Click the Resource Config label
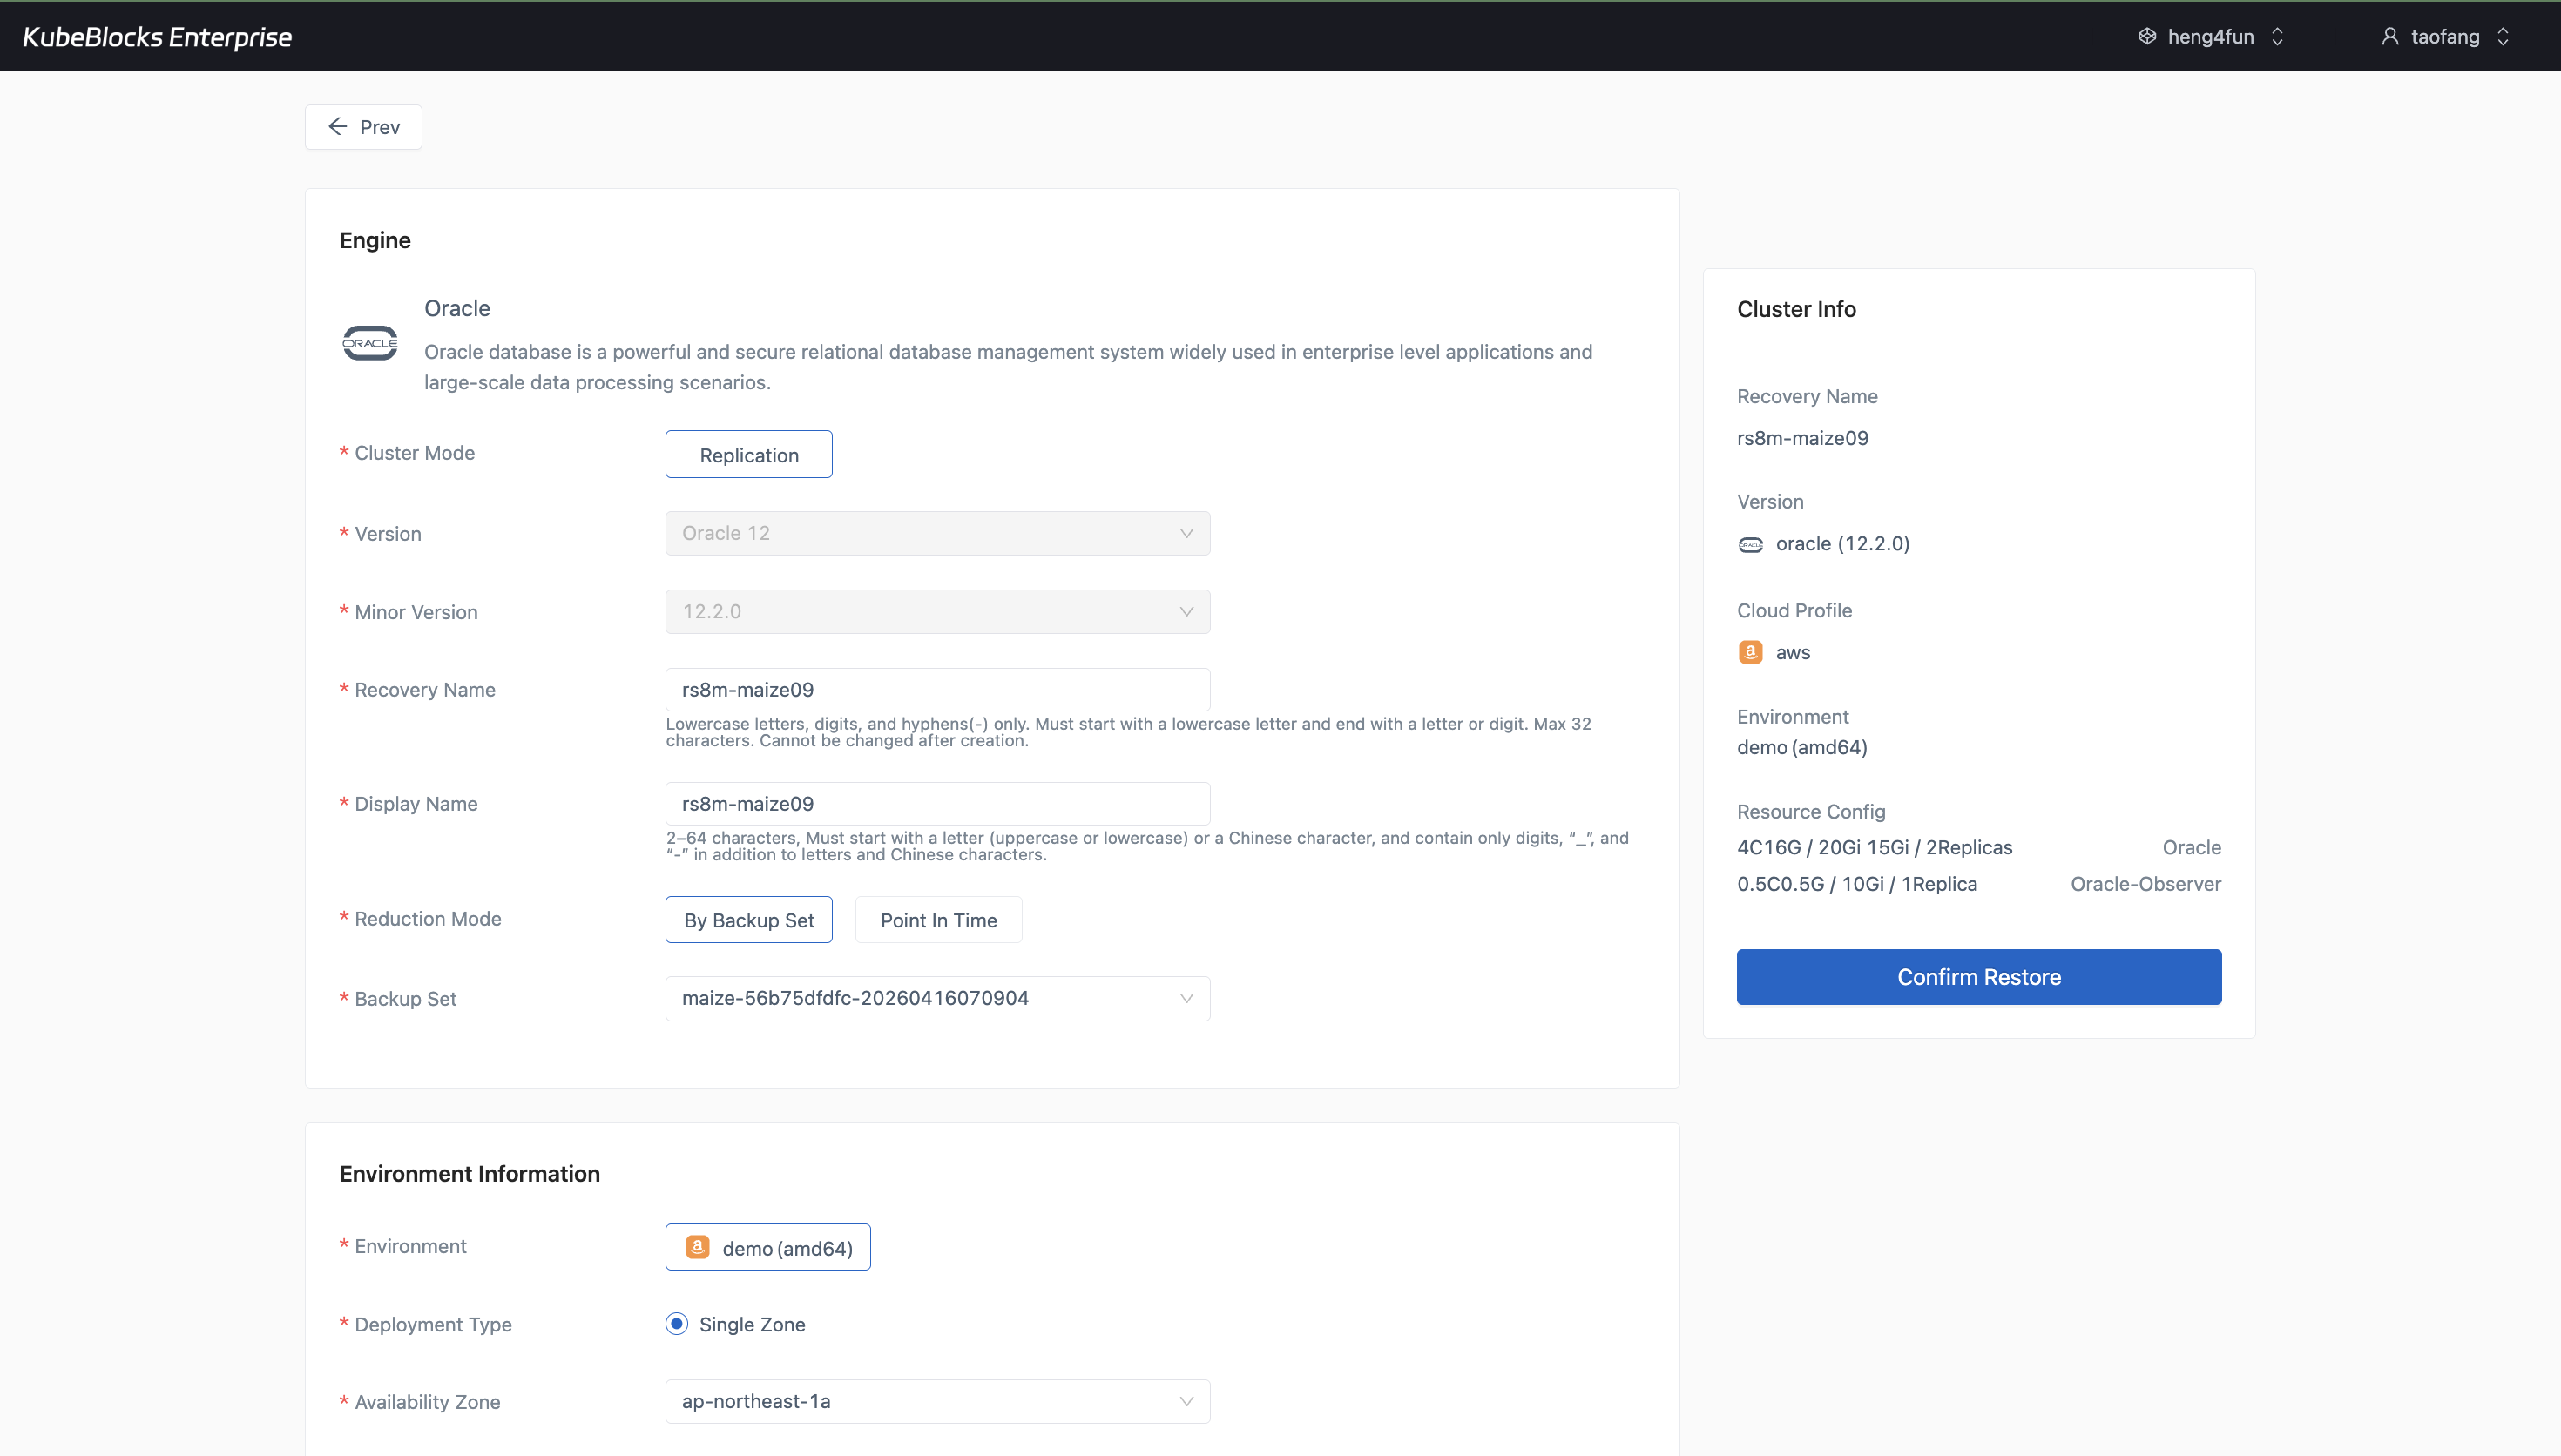Image resolution: width=2561 pixels, height=1456 pixels. point(1810,812)
